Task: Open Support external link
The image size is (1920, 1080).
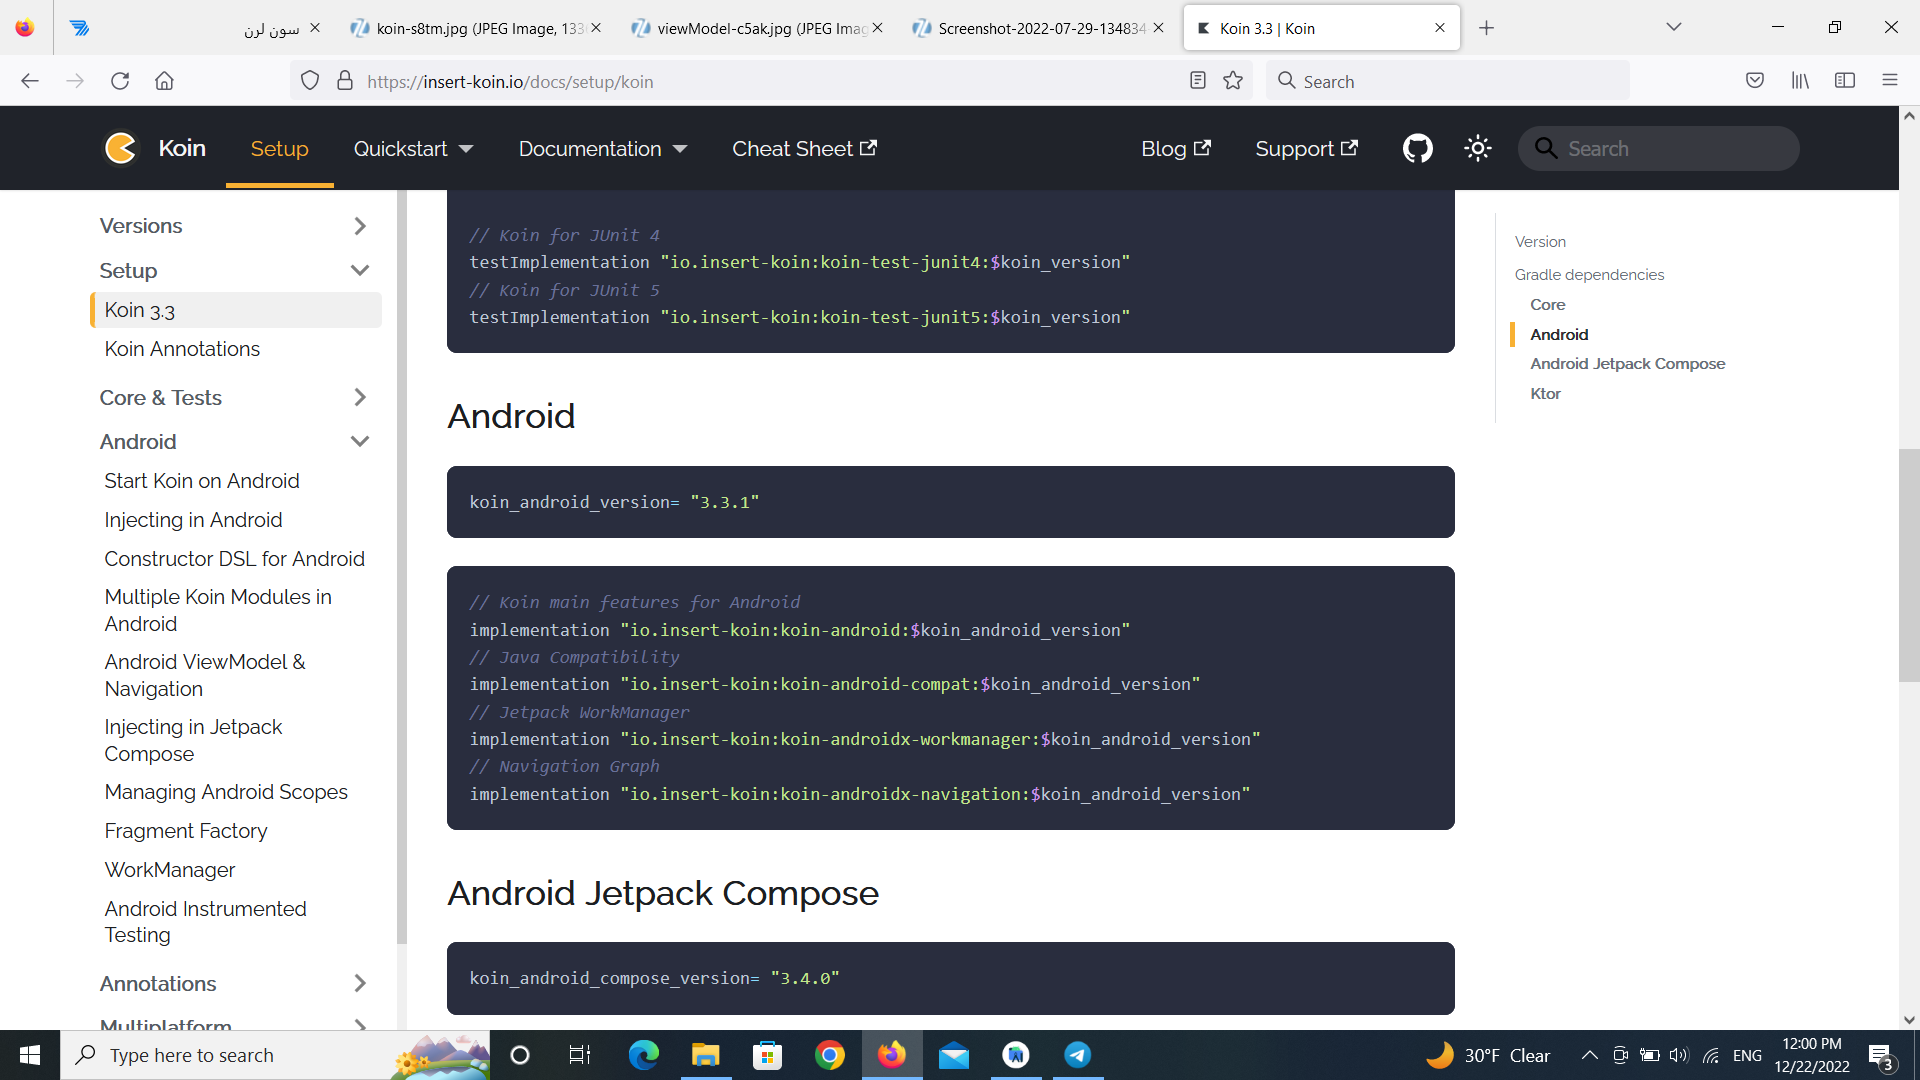Action: click(1306, 149)
